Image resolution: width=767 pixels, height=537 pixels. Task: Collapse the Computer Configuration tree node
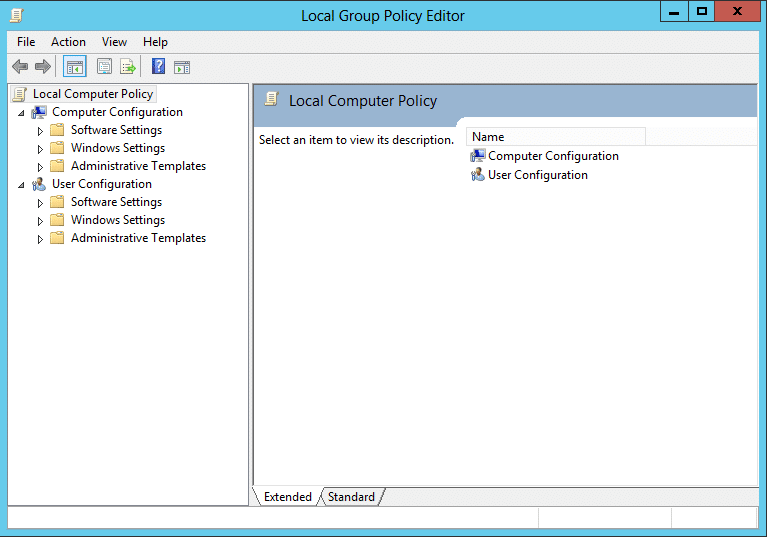21,113
